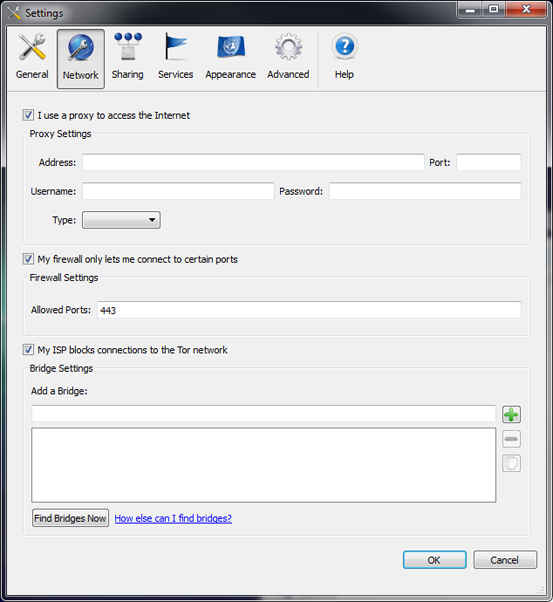Copy selected bridges to clipboard icon
Image resolution: width=553 pixels, height=602 pixels.
click(511, 463)
